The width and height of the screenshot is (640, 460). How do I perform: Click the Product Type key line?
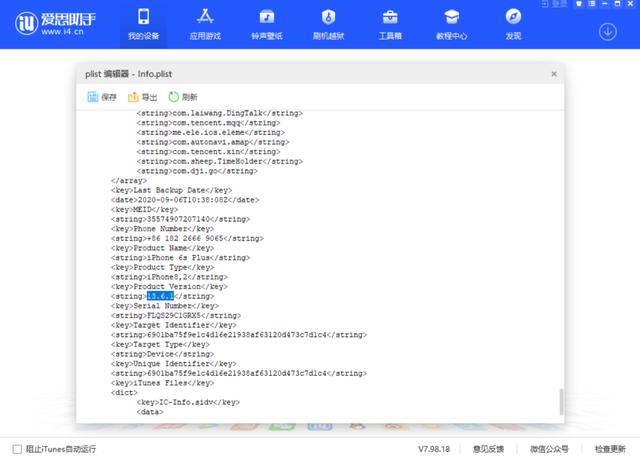click(x=162, y=267)
